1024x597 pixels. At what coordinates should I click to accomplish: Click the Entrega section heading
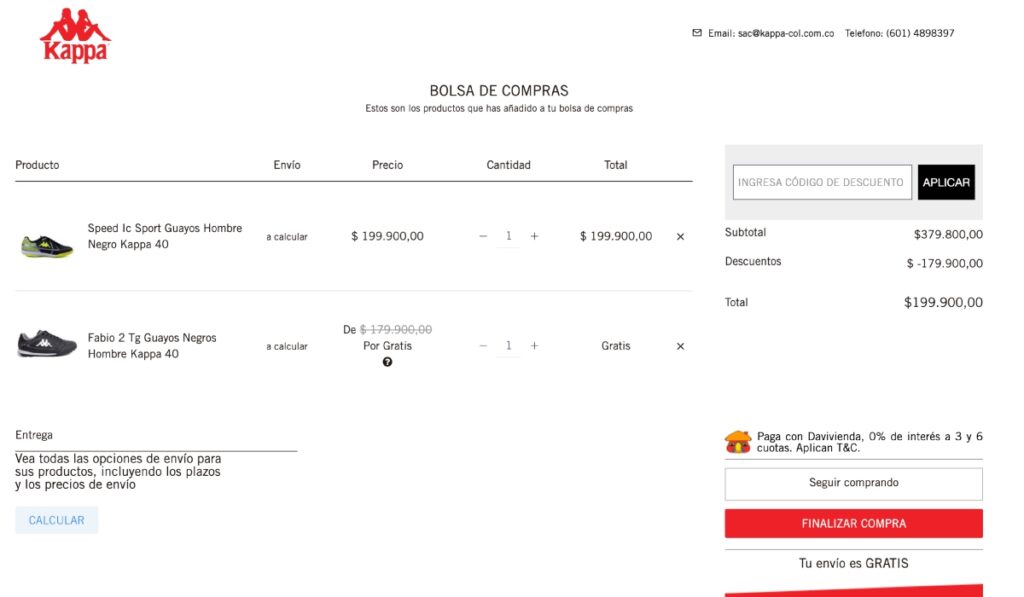[x=34, y=435]
